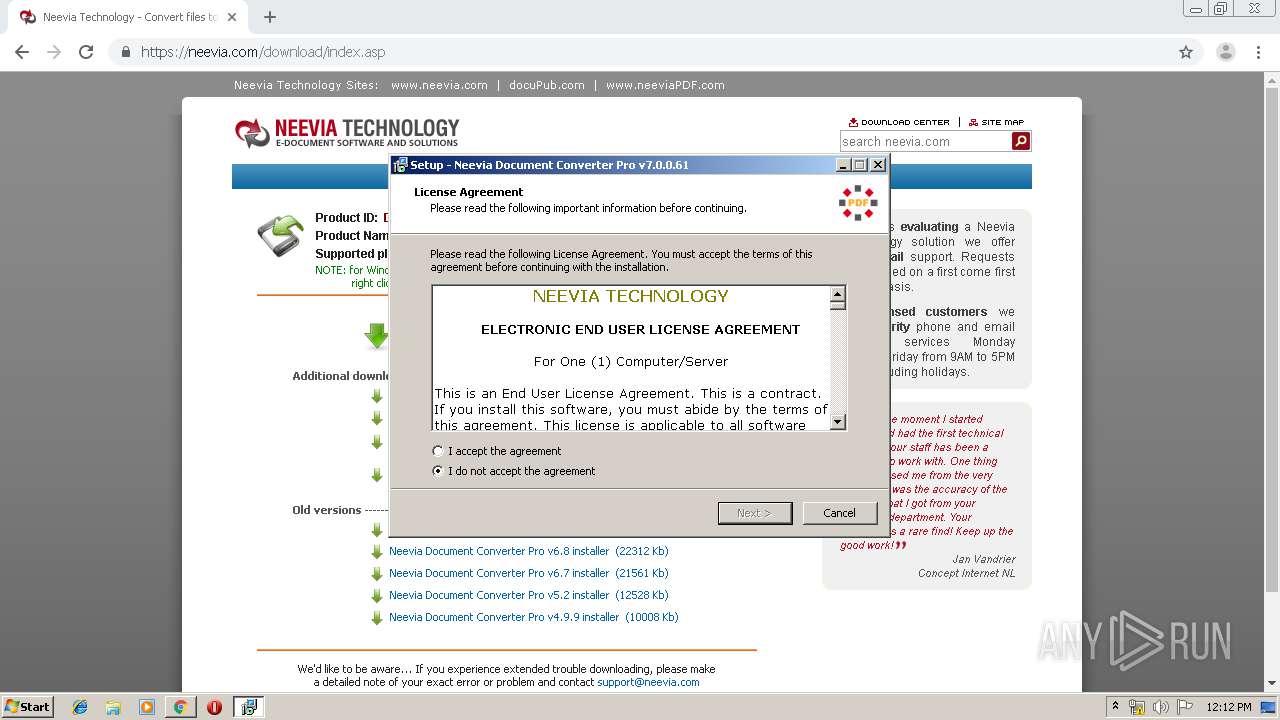
Task: Download Document Converter Pro v6.7 installer
Action: (529, 573)
